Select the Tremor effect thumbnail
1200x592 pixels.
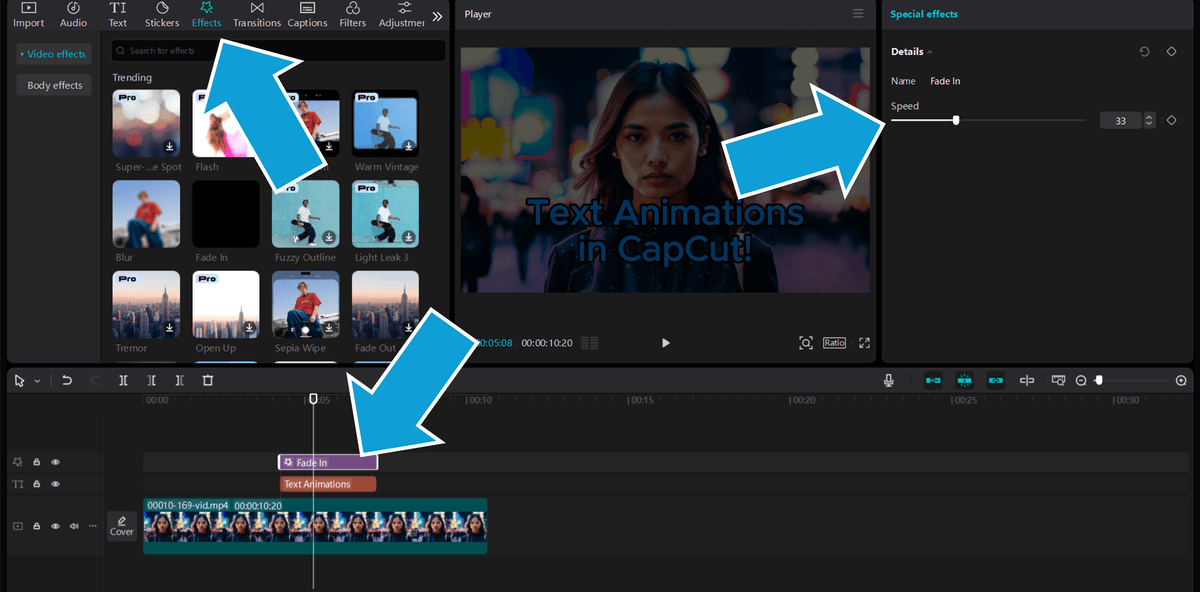147,304
